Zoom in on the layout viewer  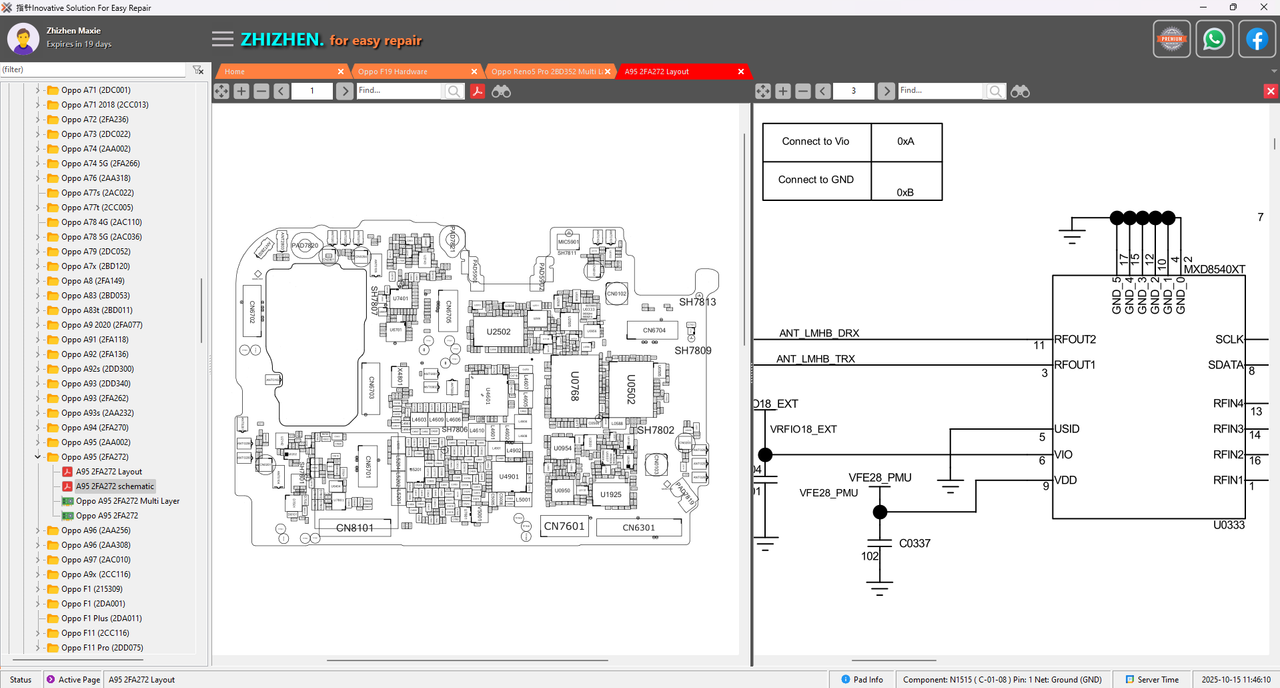[x=242, y=91]
